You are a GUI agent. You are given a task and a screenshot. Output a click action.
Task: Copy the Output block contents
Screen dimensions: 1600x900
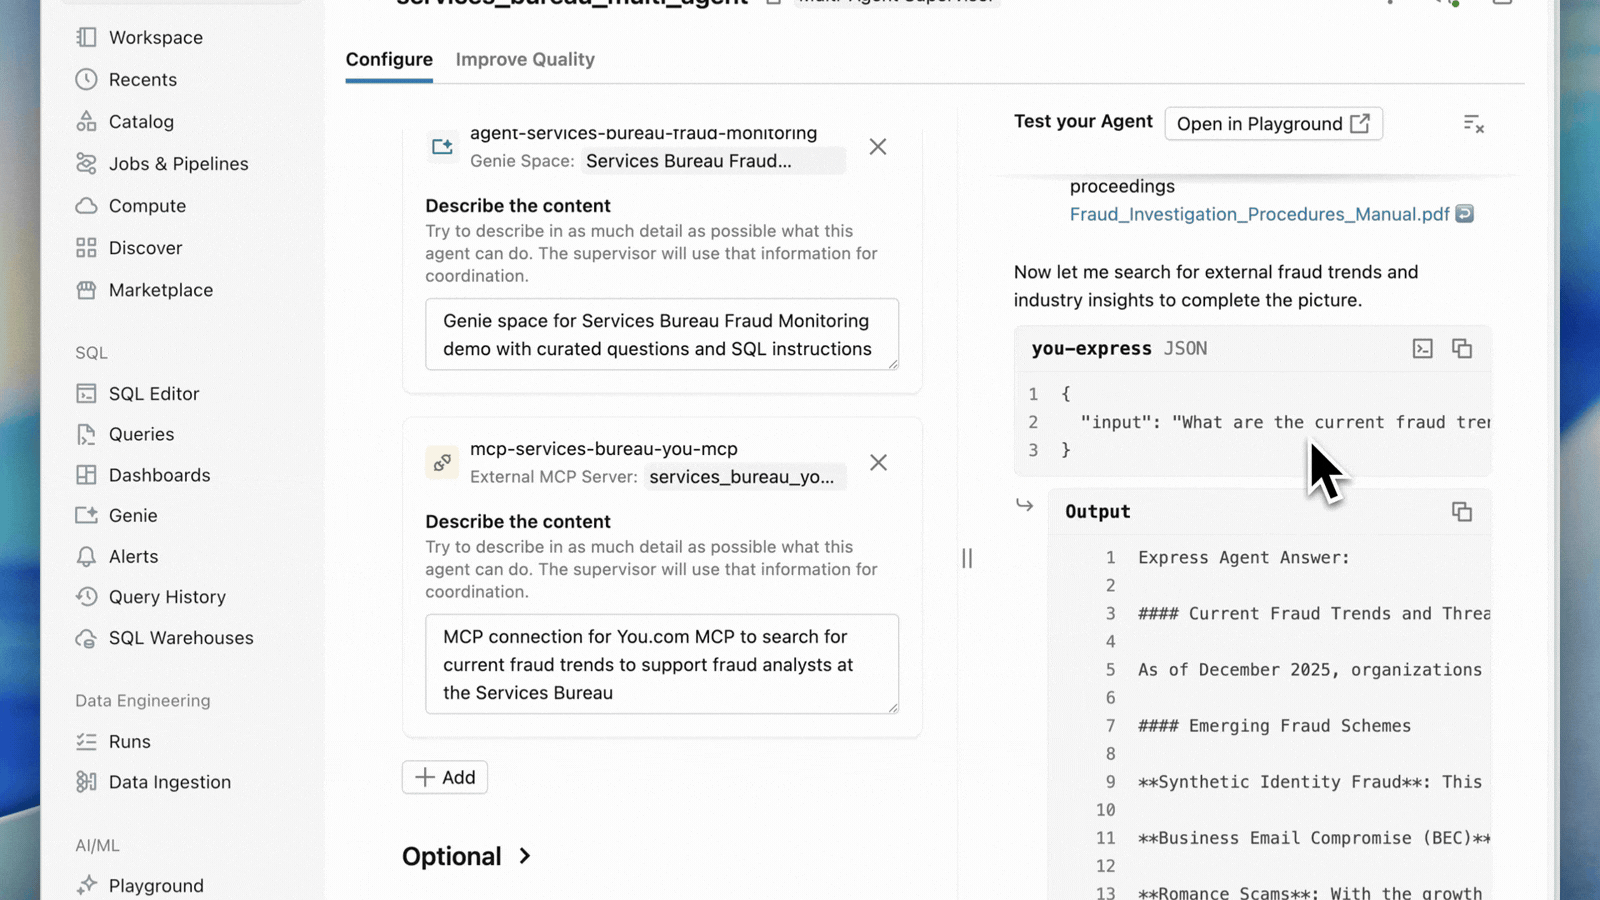(1462, 512)
